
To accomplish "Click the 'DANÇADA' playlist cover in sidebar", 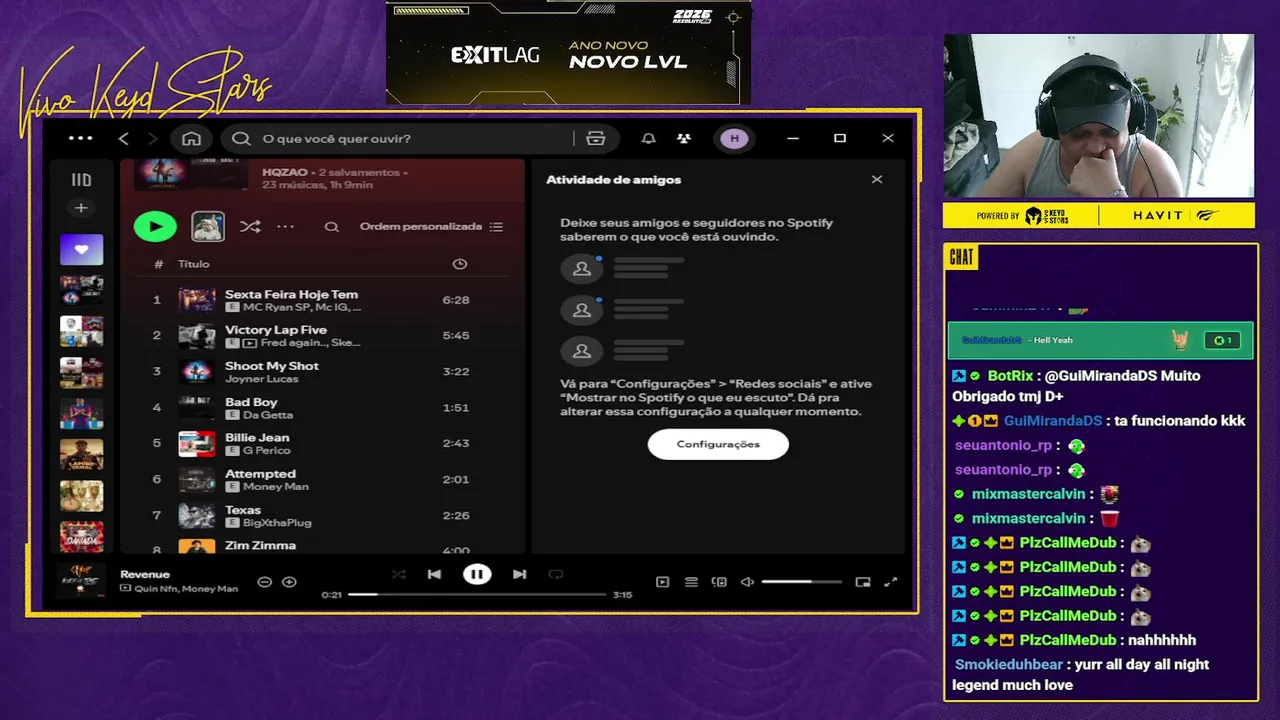I will 81,537.
